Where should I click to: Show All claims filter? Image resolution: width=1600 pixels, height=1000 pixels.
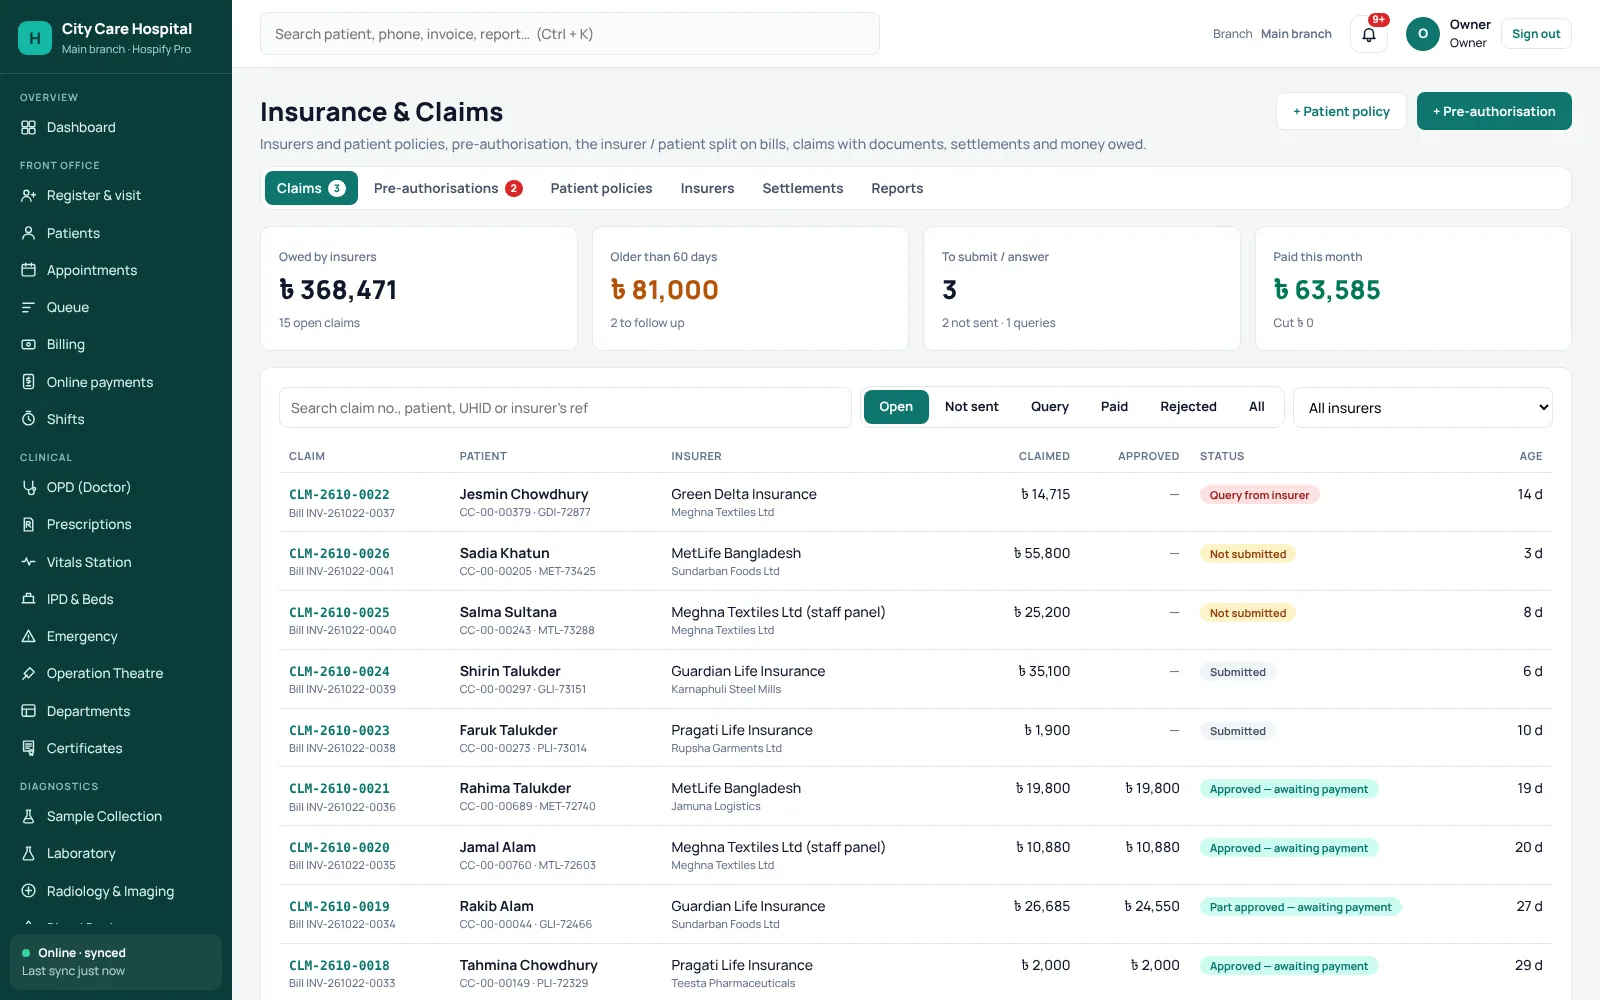[x=1257, y=407]
